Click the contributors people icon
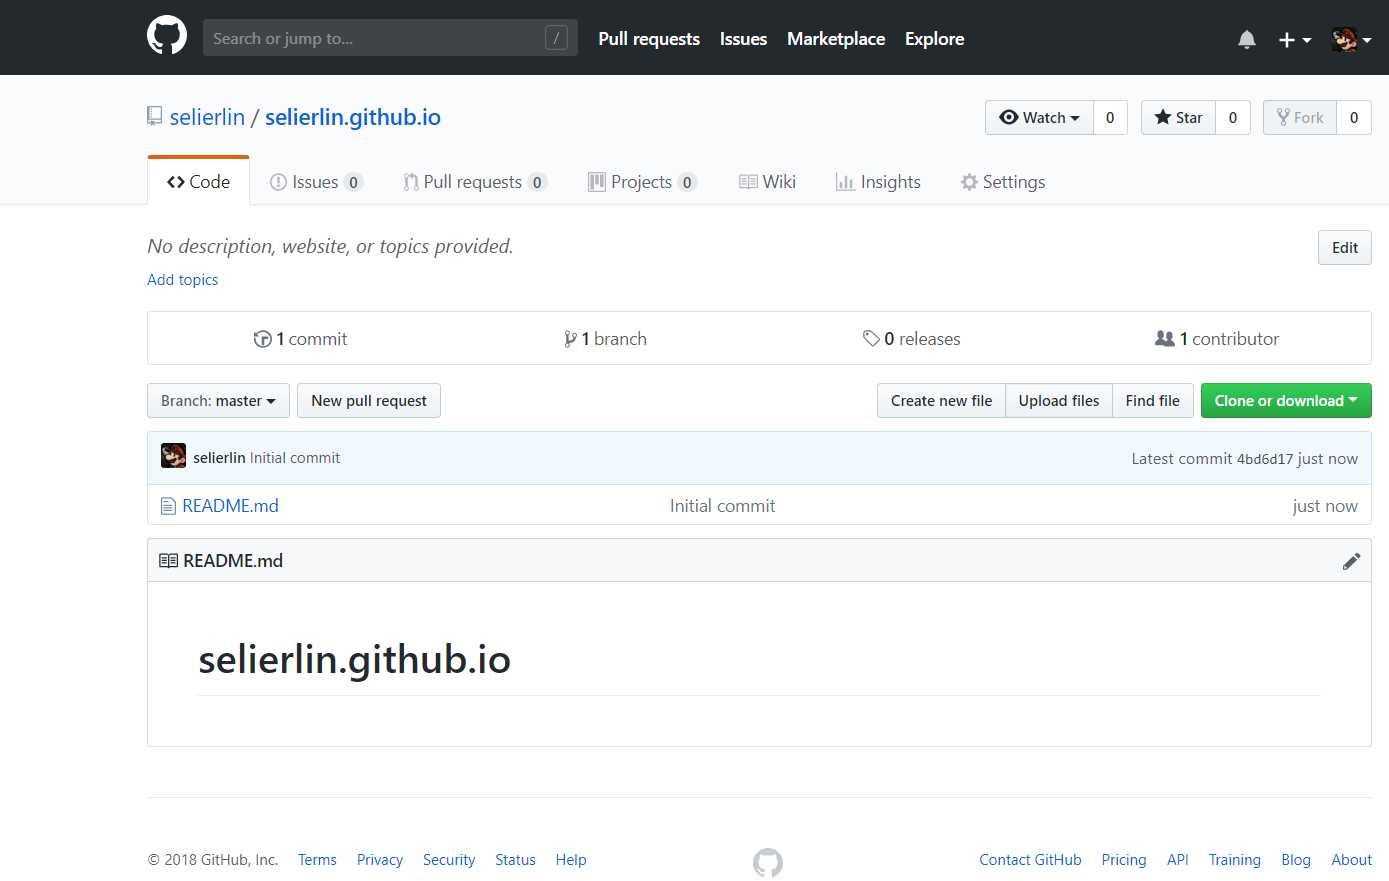This screenshot has width=1389, height=881. pos(1164,339)
